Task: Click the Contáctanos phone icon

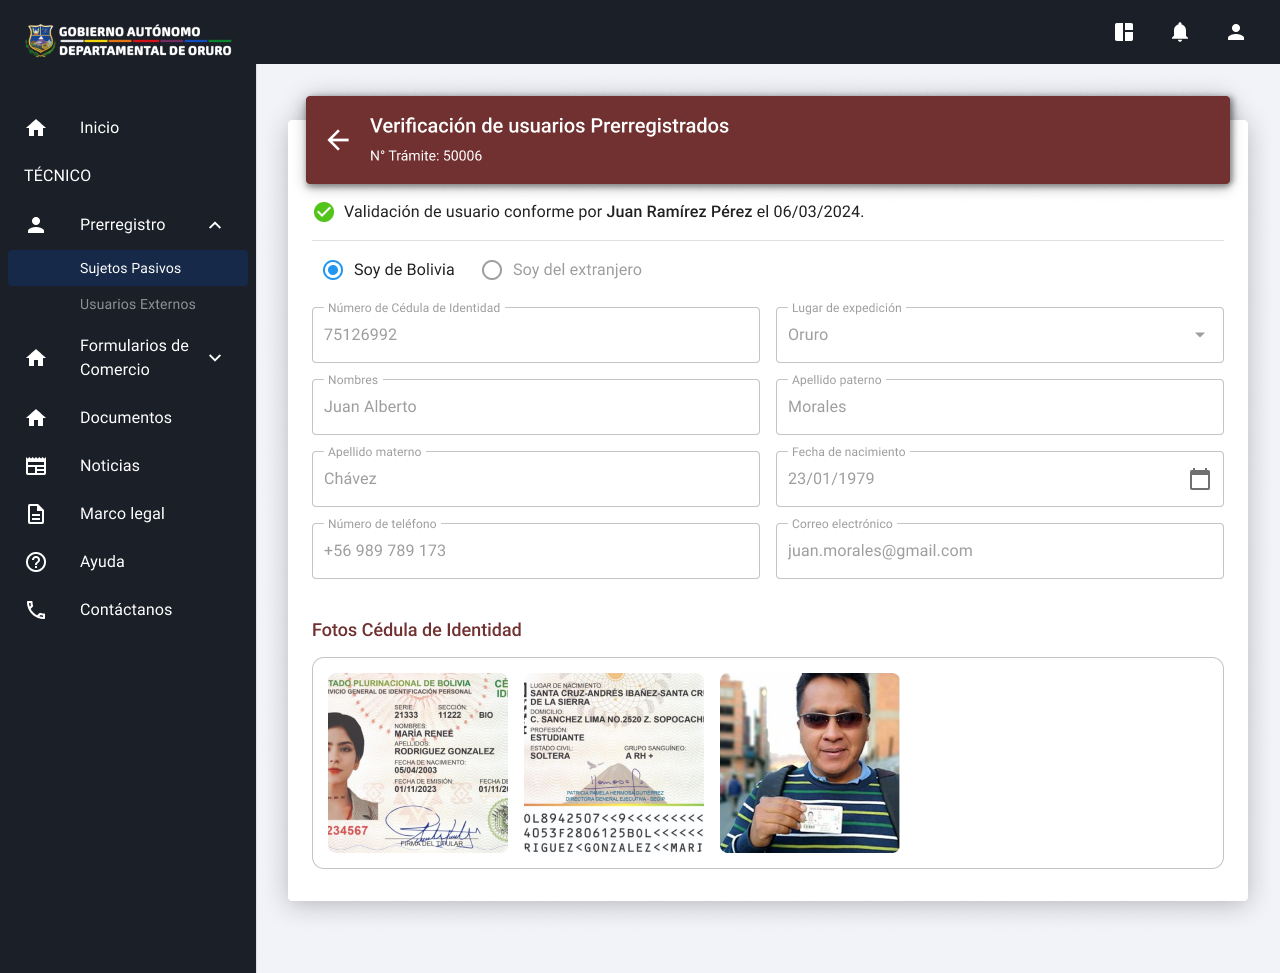Action: (36, 610)
